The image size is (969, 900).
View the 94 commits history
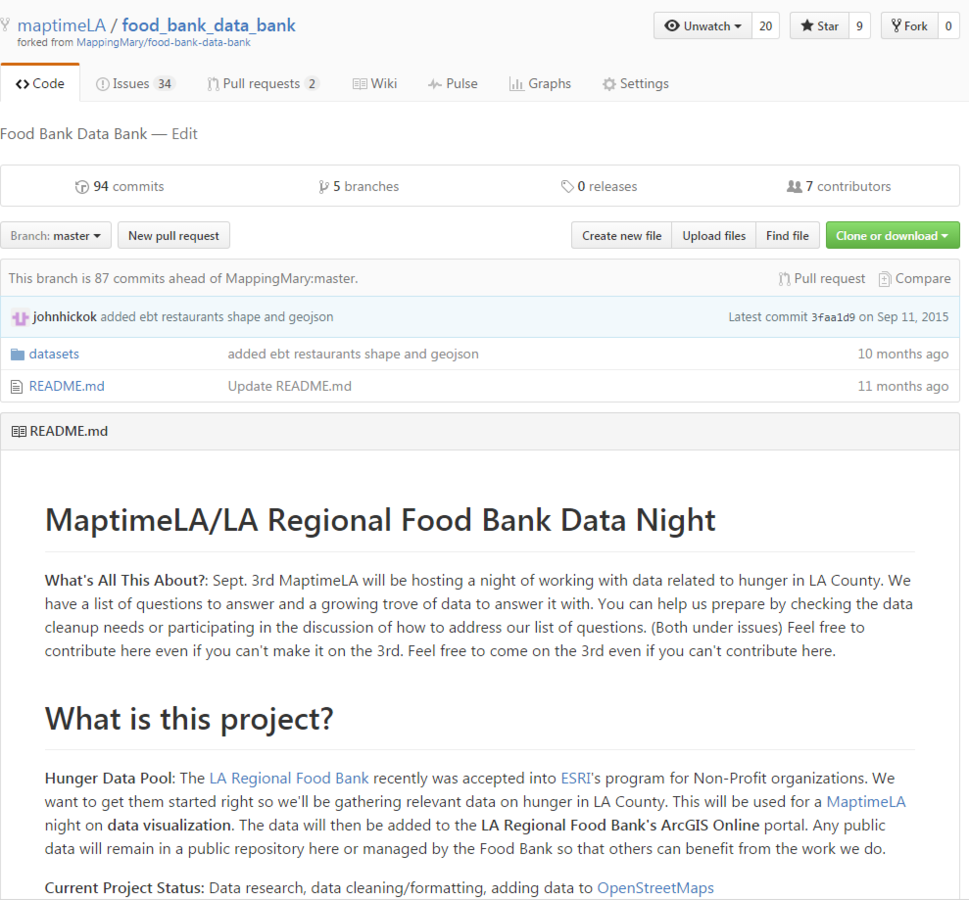[120, 187]
